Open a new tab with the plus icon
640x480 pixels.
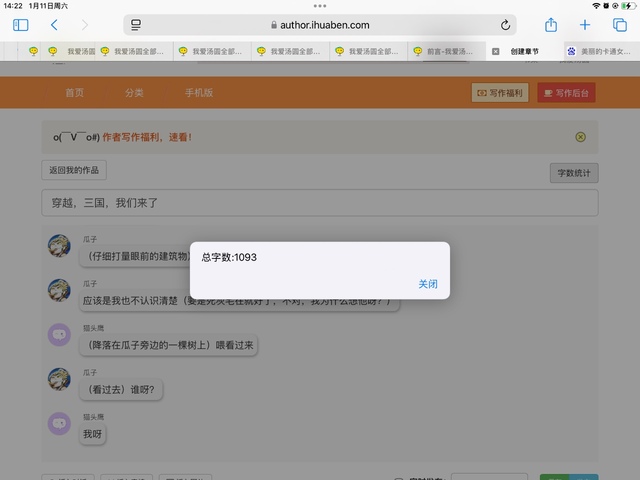[585, 25]
